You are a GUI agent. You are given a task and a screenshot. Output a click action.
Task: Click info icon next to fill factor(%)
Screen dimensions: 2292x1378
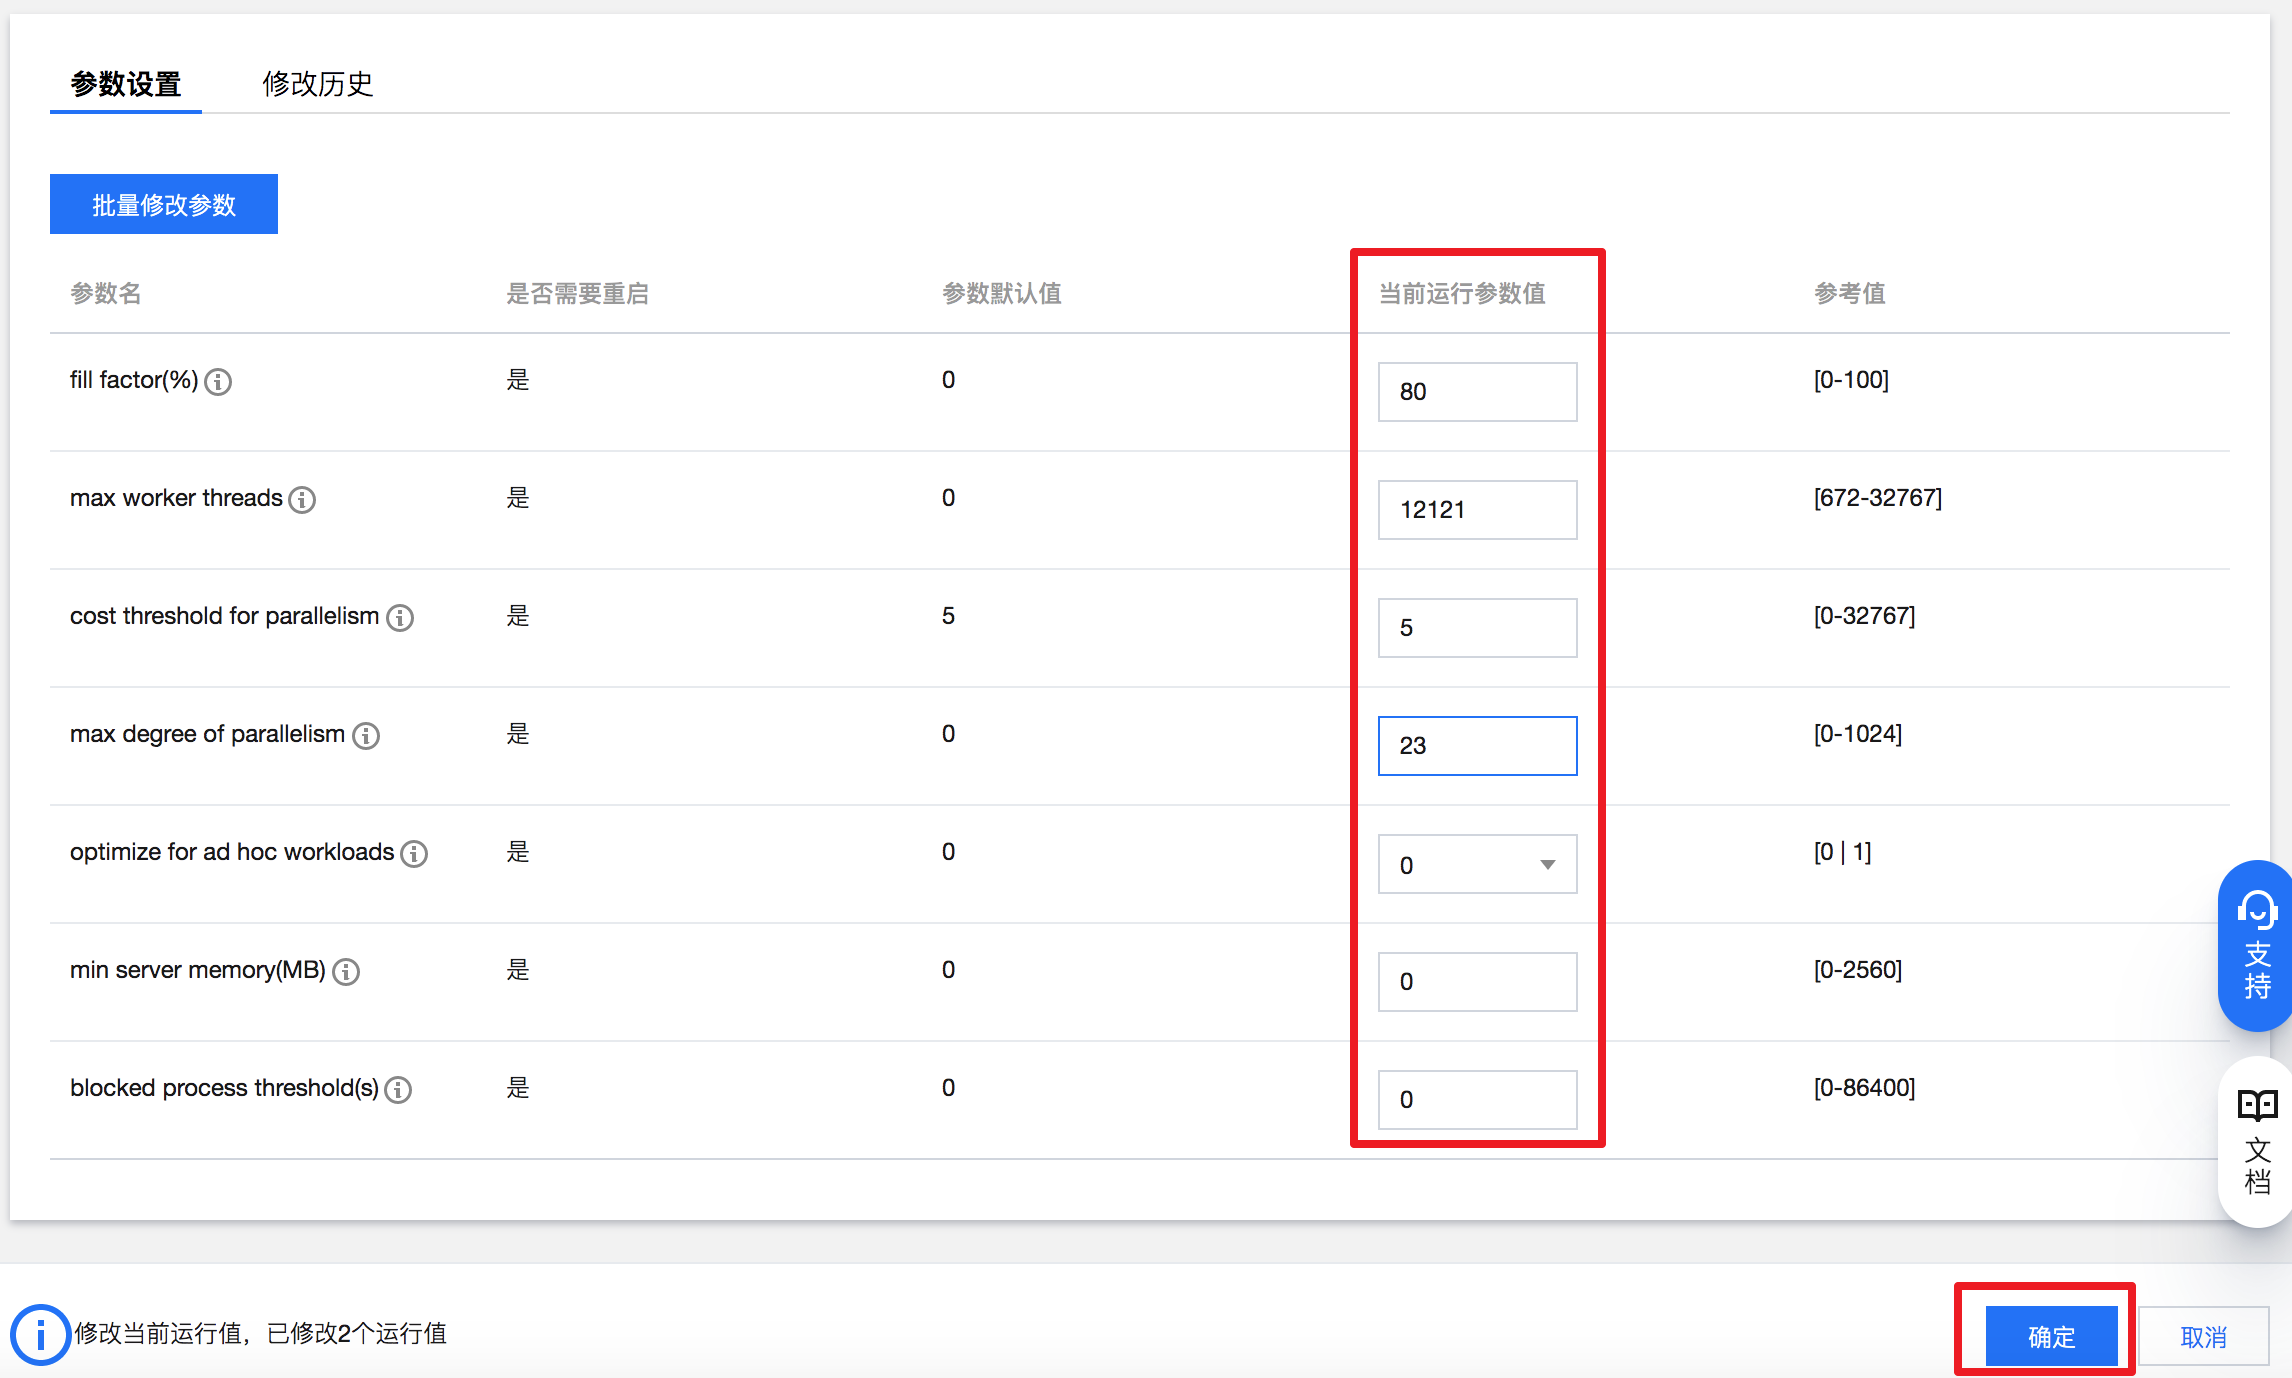pyautogui.click(x=218, y=382)
